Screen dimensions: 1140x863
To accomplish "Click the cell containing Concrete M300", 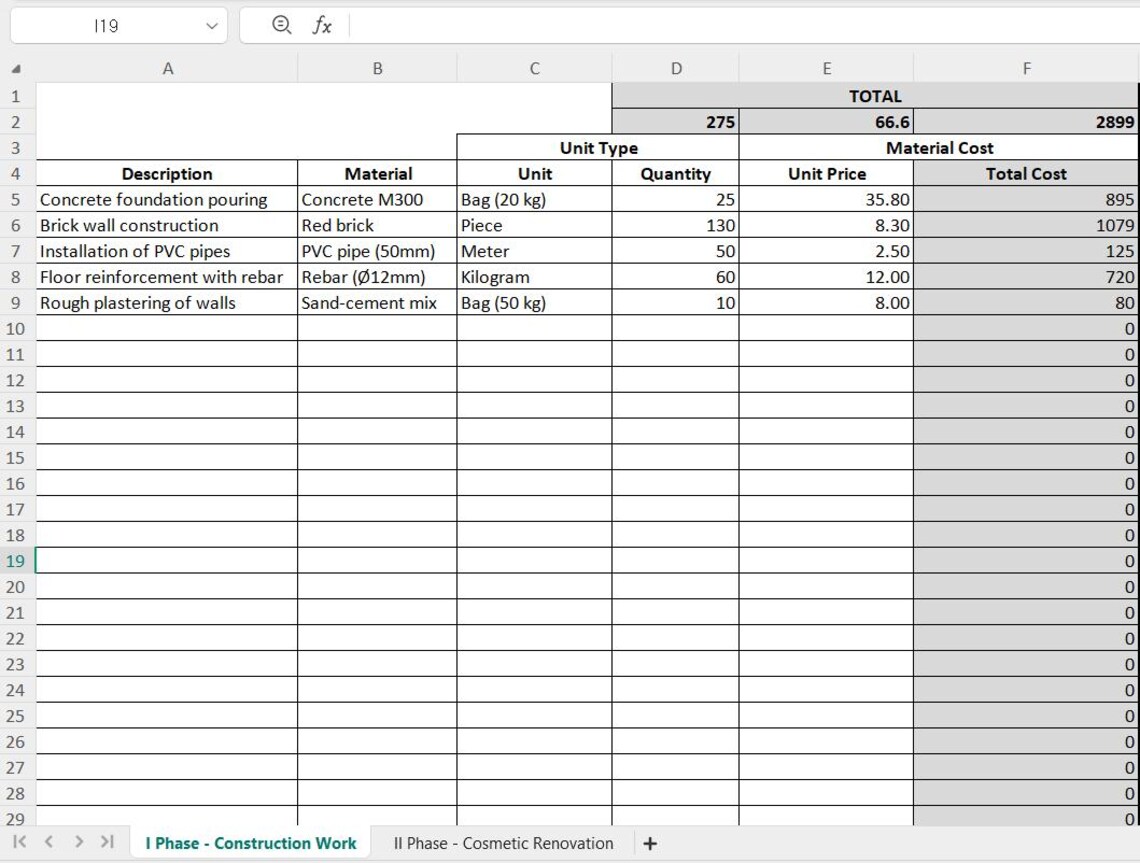I will [x=377, y=199].
